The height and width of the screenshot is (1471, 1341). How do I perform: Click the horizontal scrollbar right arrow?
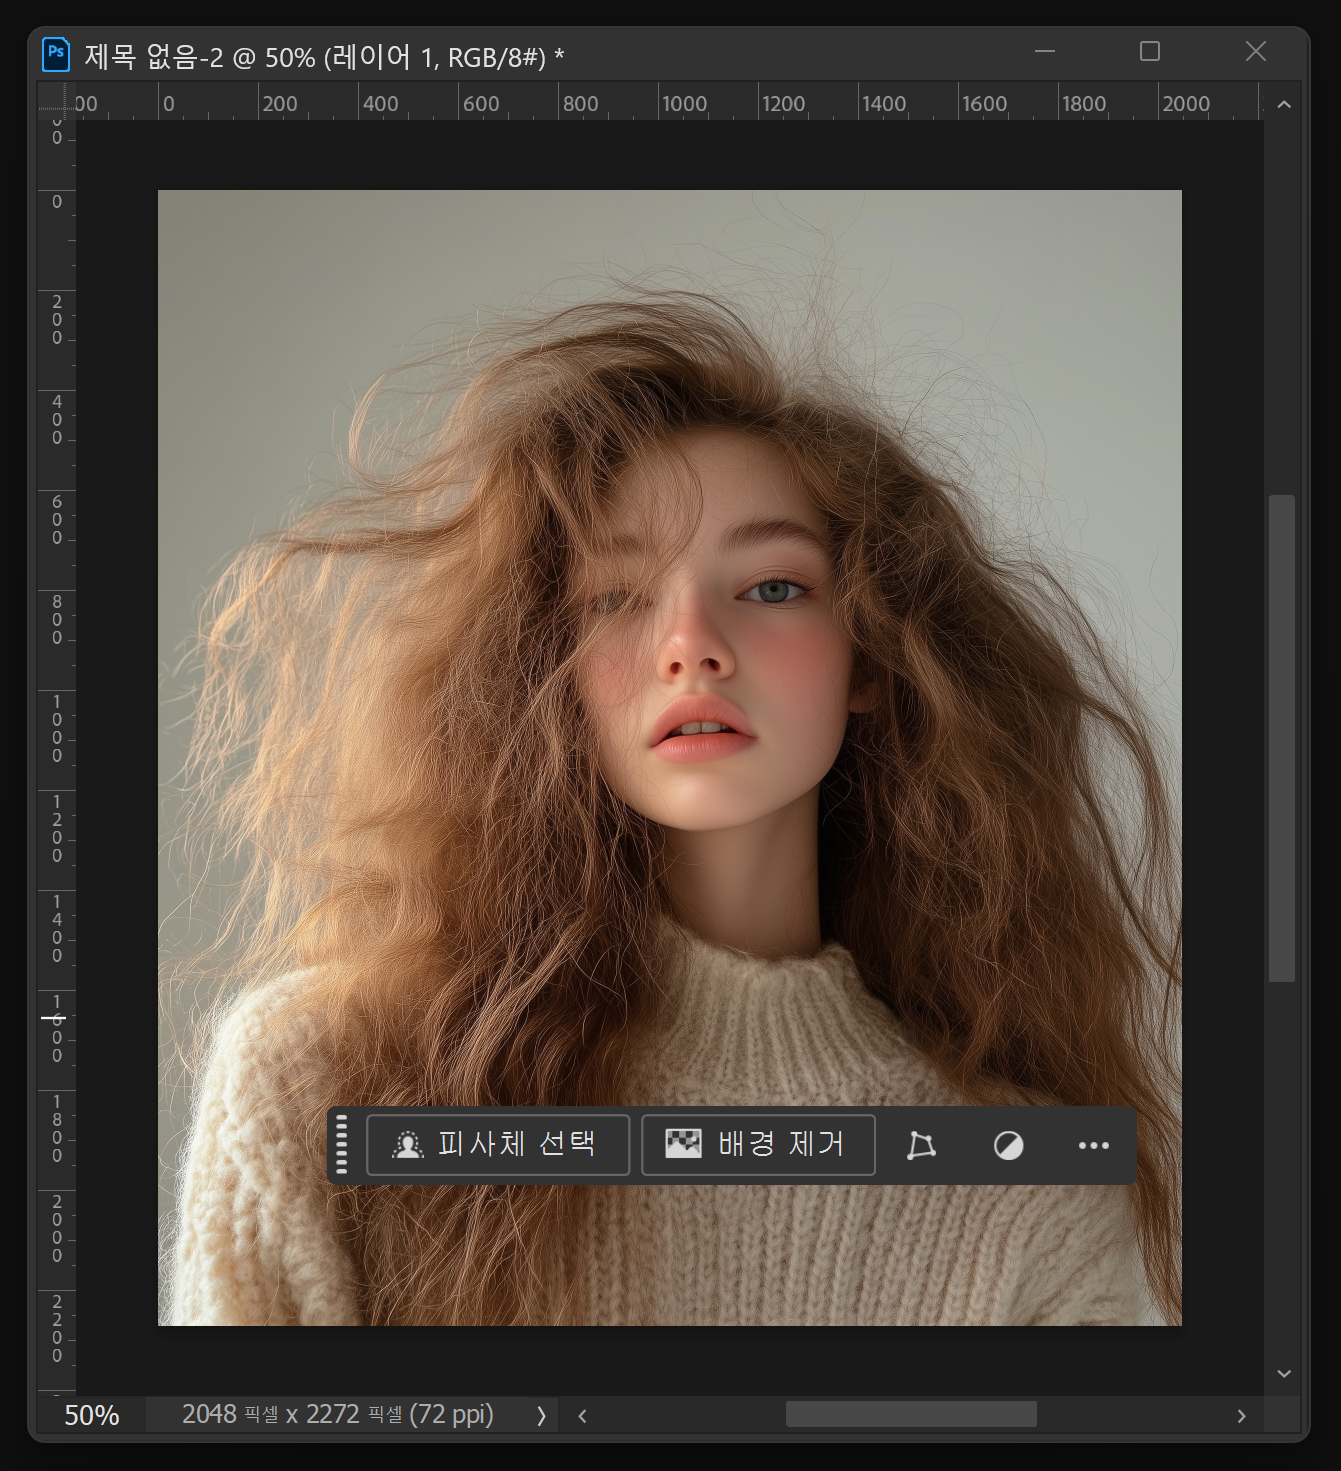pos(1241,1415)
